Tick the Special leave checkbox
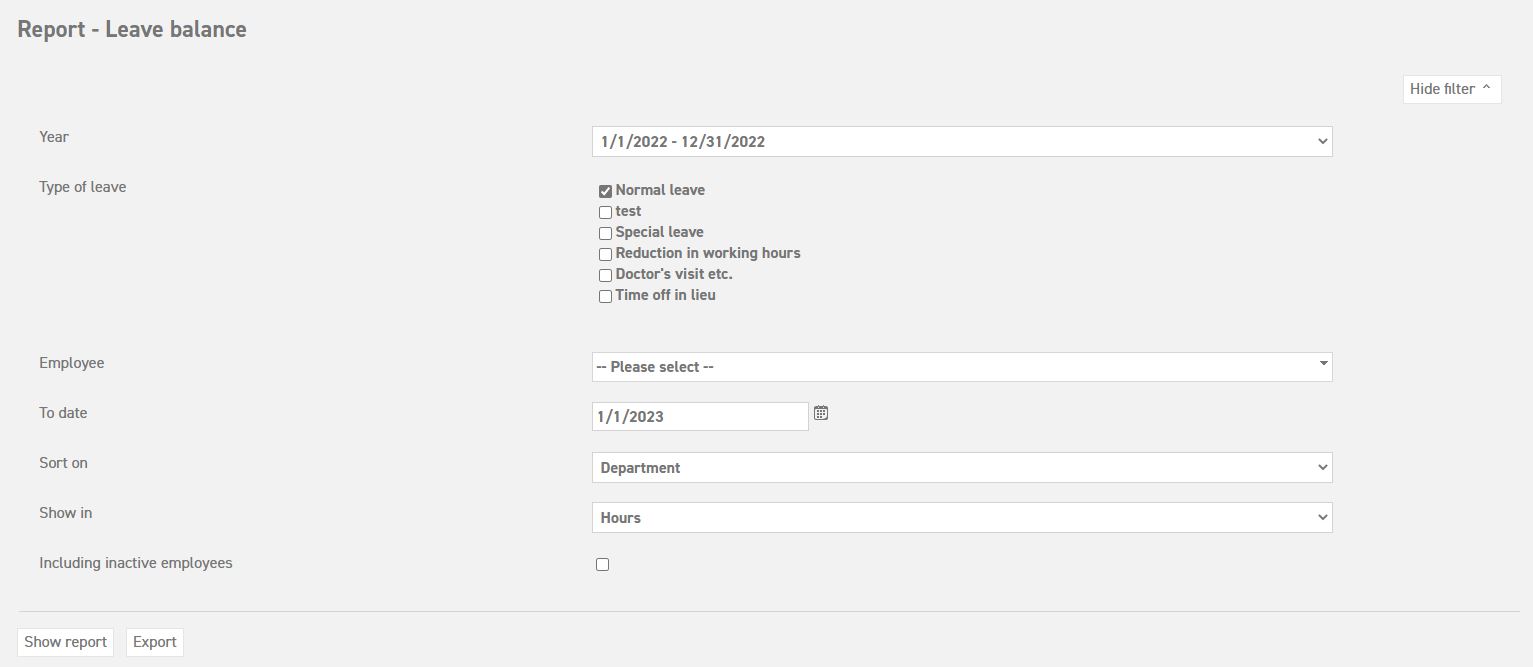This screenshot has height=667, width=1533. (x=605, y=233)
